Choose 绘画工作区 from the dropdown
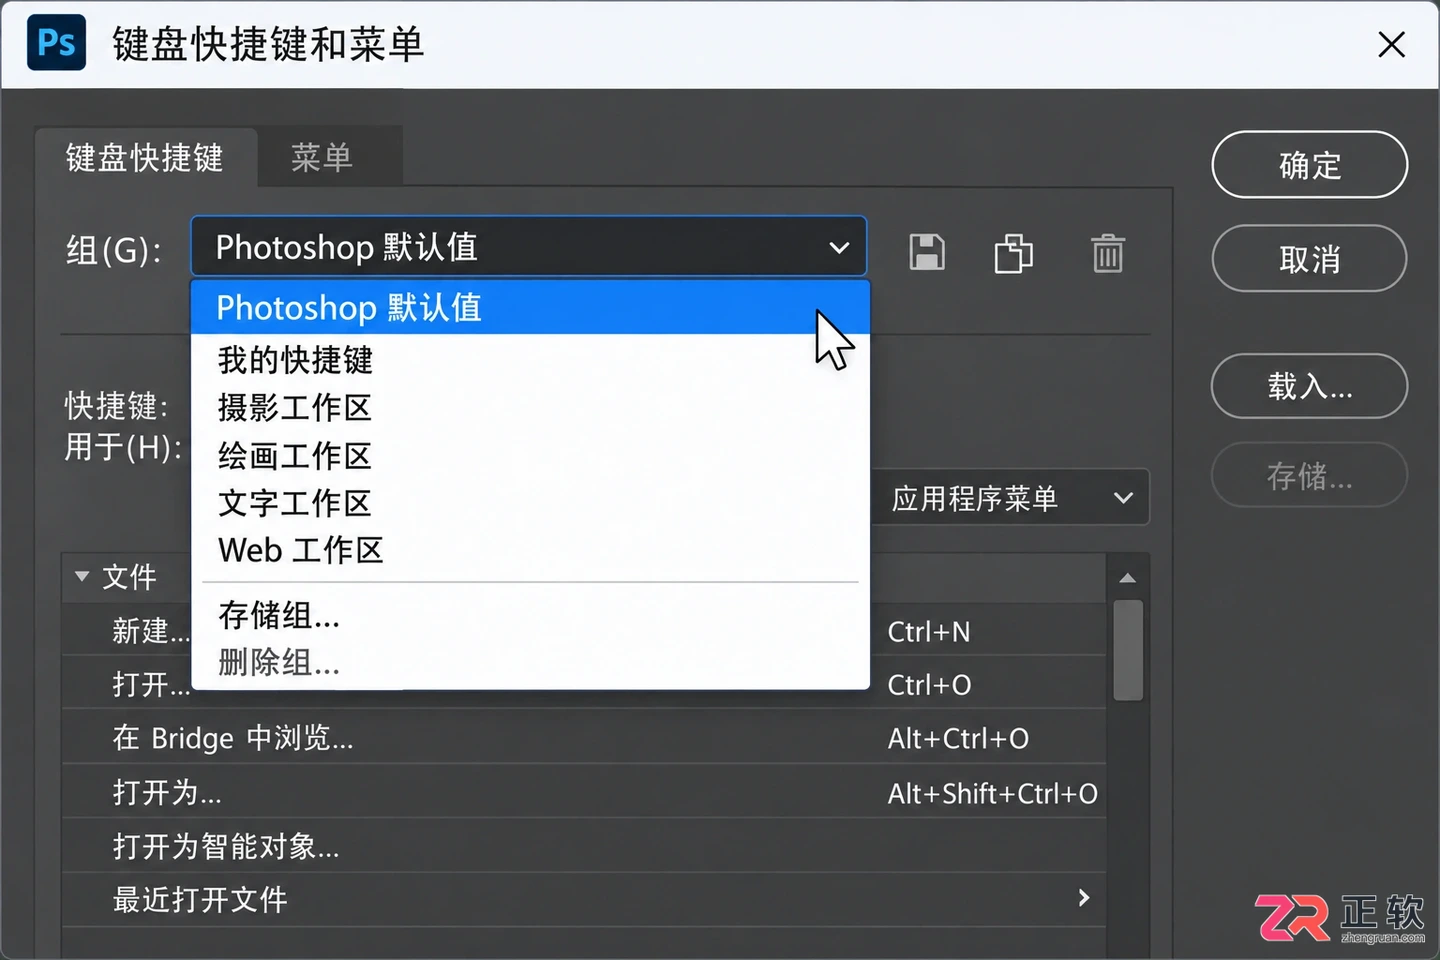 coord(530,455)
